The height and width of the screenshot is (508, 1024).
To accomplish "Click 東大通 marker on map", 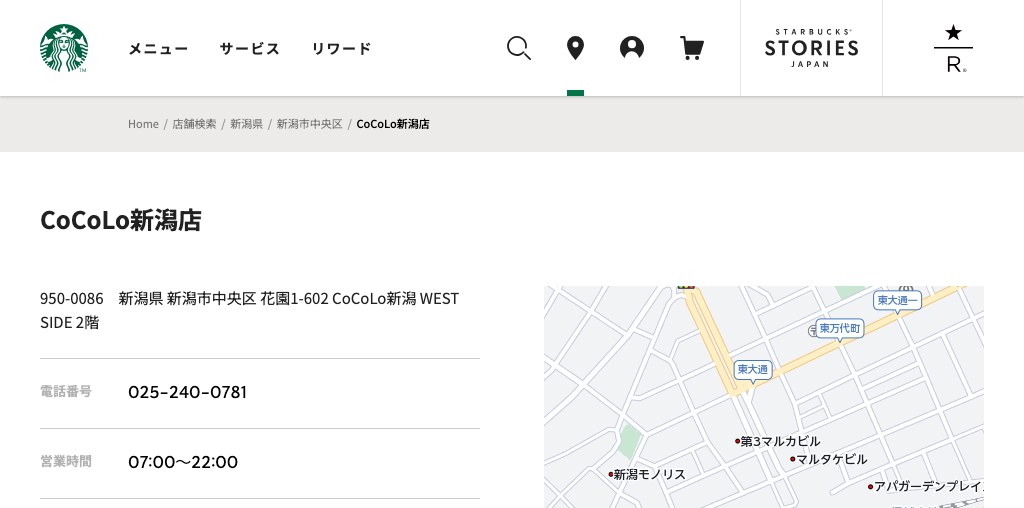I will click(x=752, y=370).
